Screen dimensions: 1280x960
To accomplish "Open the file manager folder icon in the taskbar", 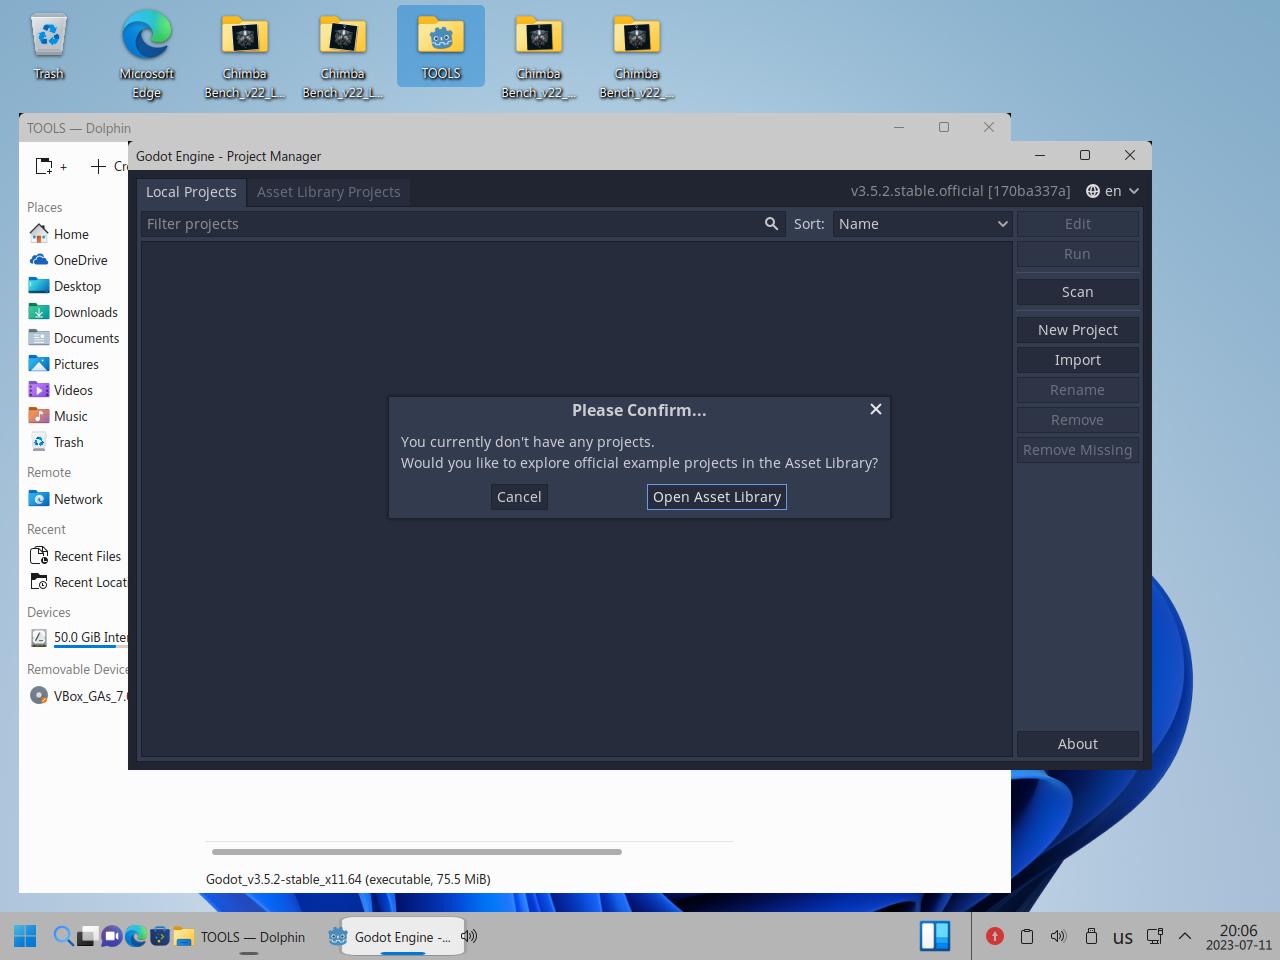I will pyautogui.click(x=184, y=936).
